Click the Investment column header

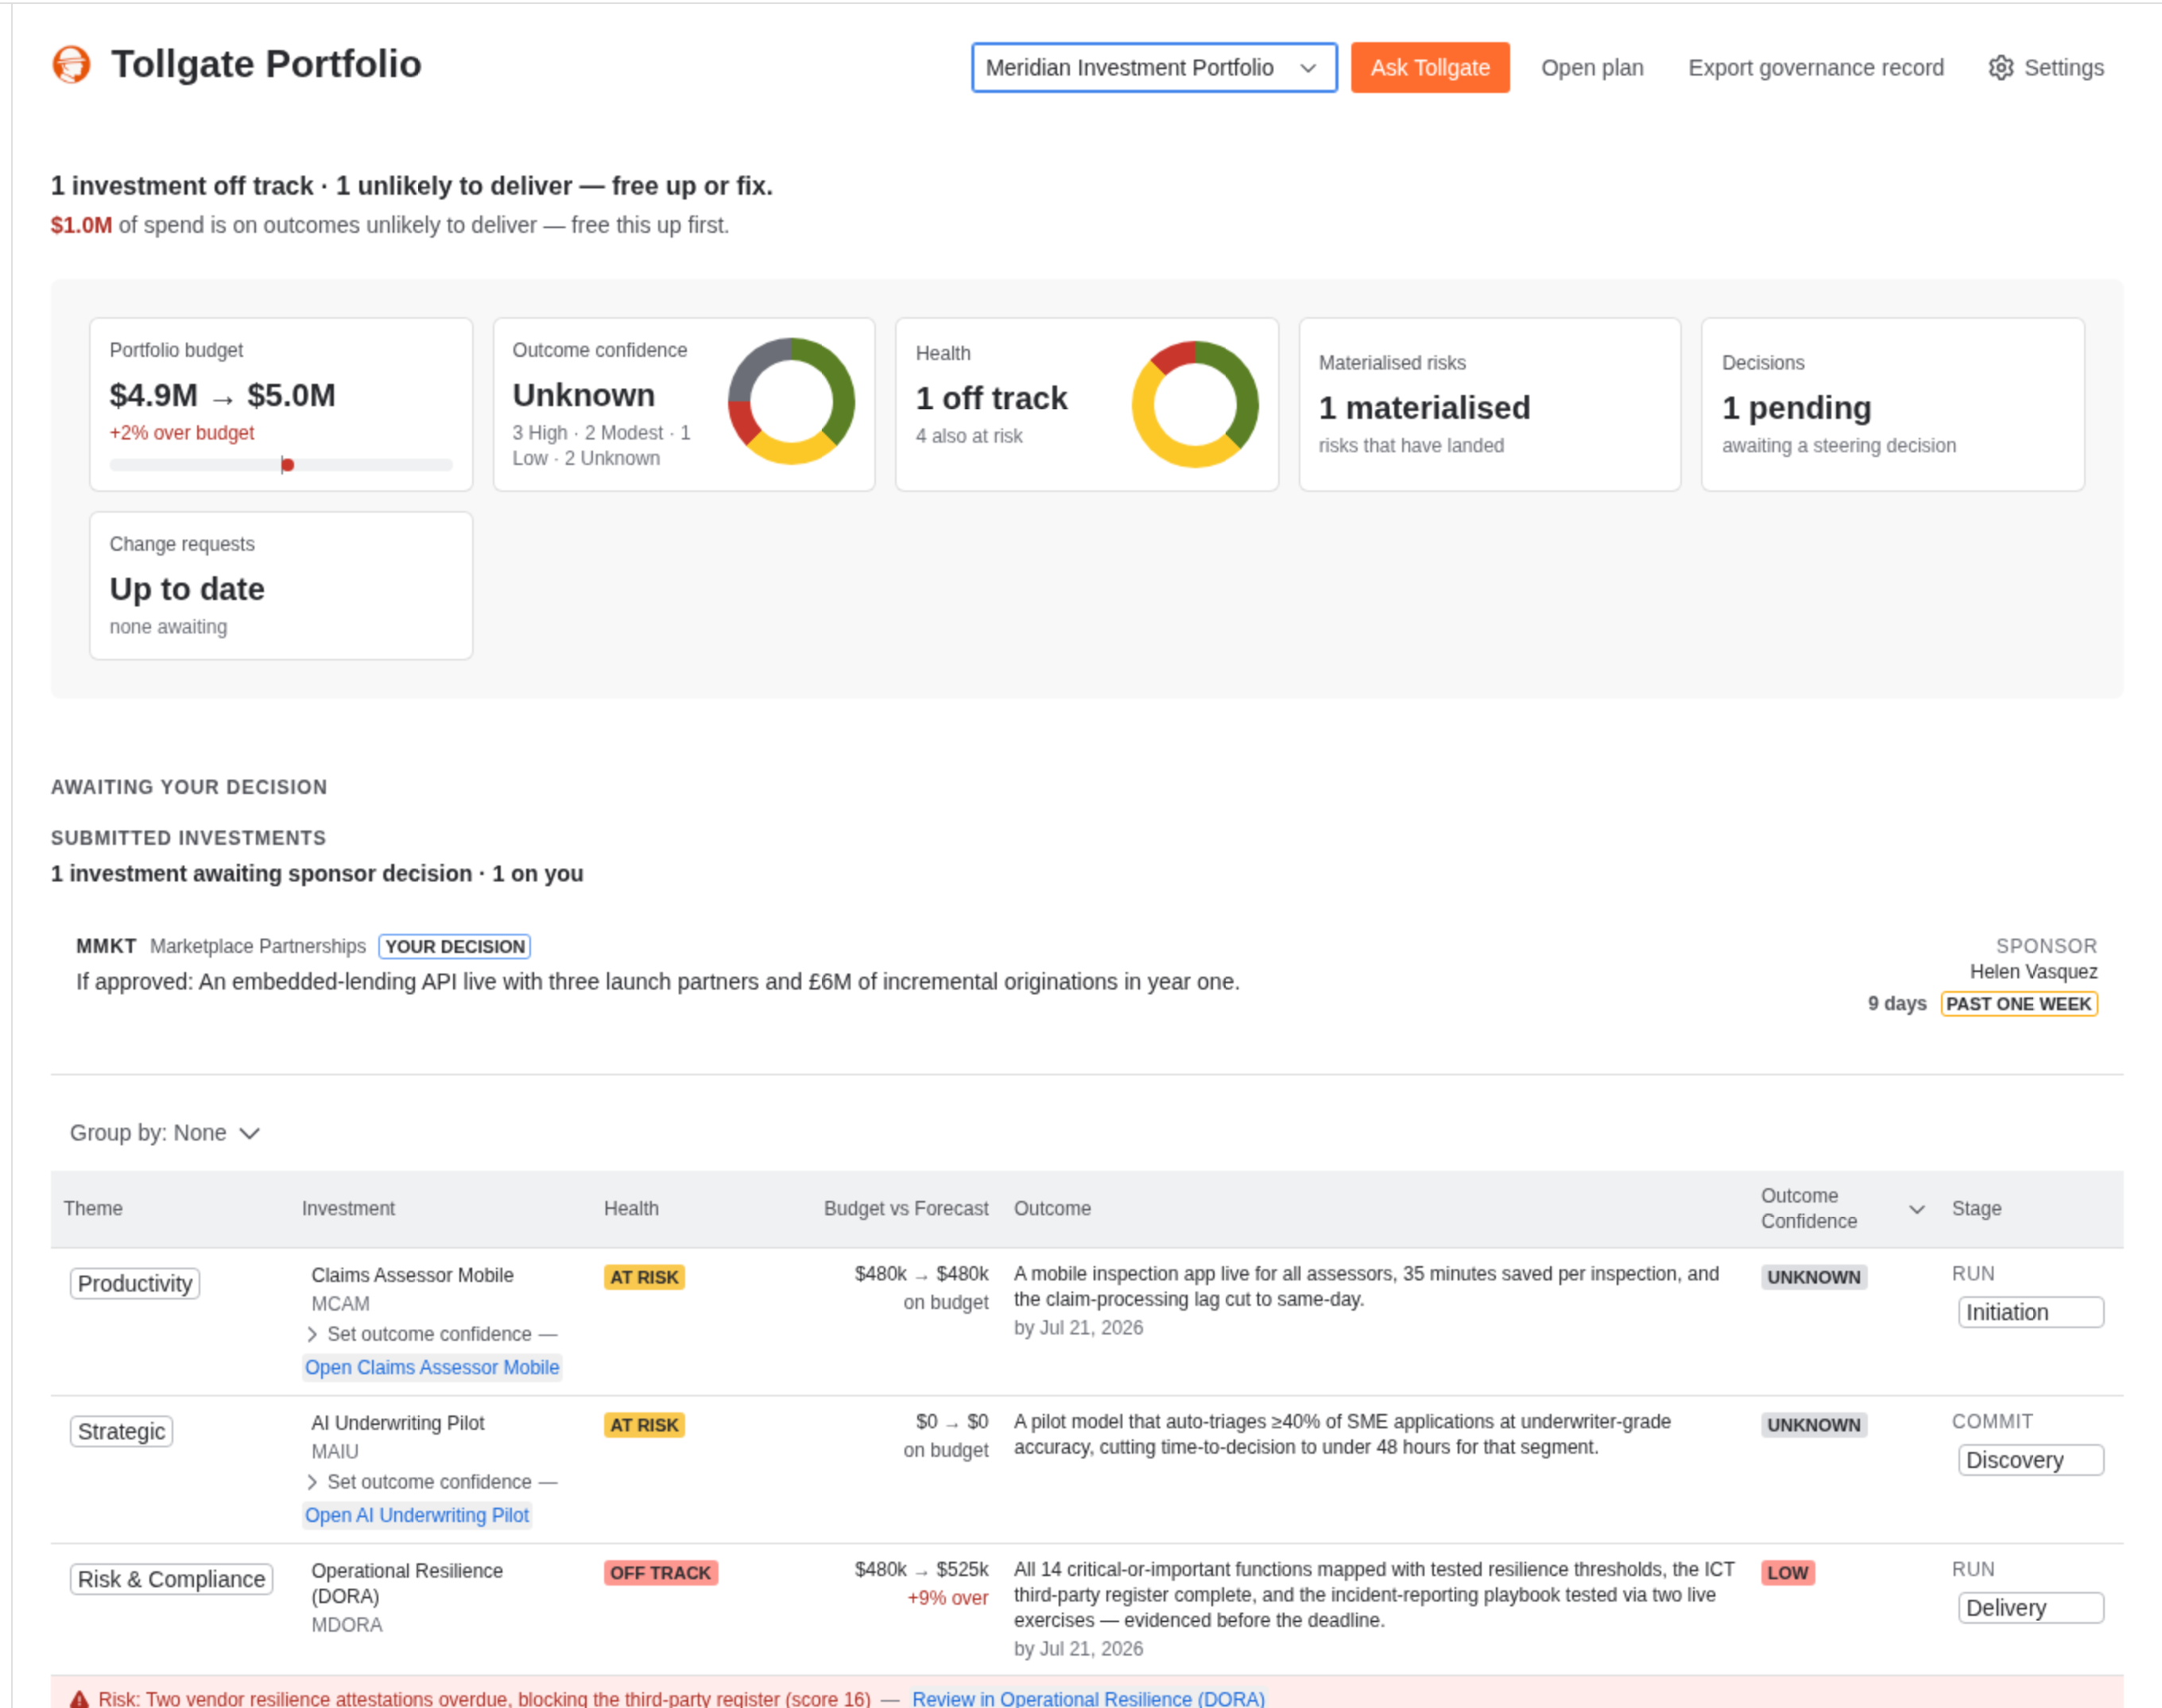point(348,1208)
